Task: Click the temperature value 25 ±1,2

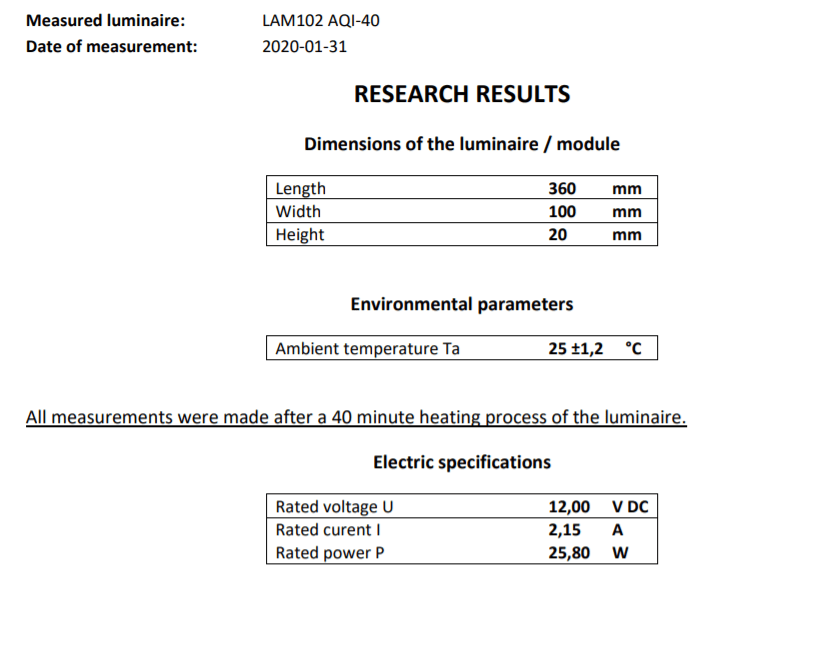Action: pyautogui.click(x=576, y=349)
